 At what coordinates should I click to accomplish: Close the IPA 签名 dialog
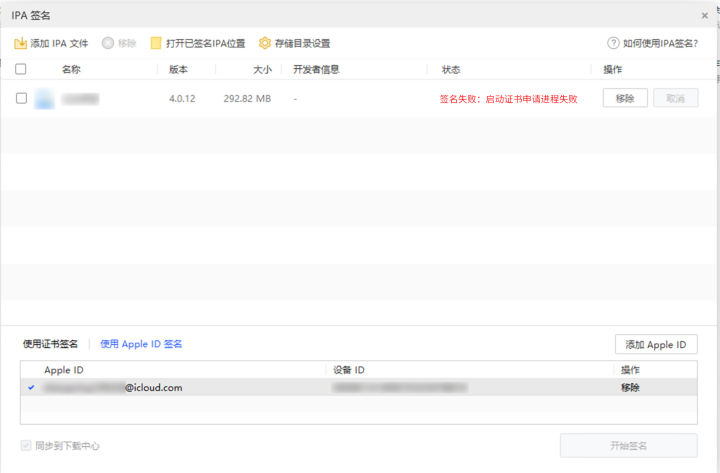[x=704, y=16]
